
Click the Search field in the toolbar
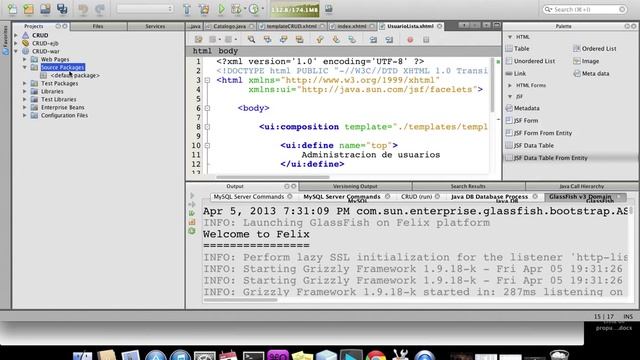coord(584,9)
